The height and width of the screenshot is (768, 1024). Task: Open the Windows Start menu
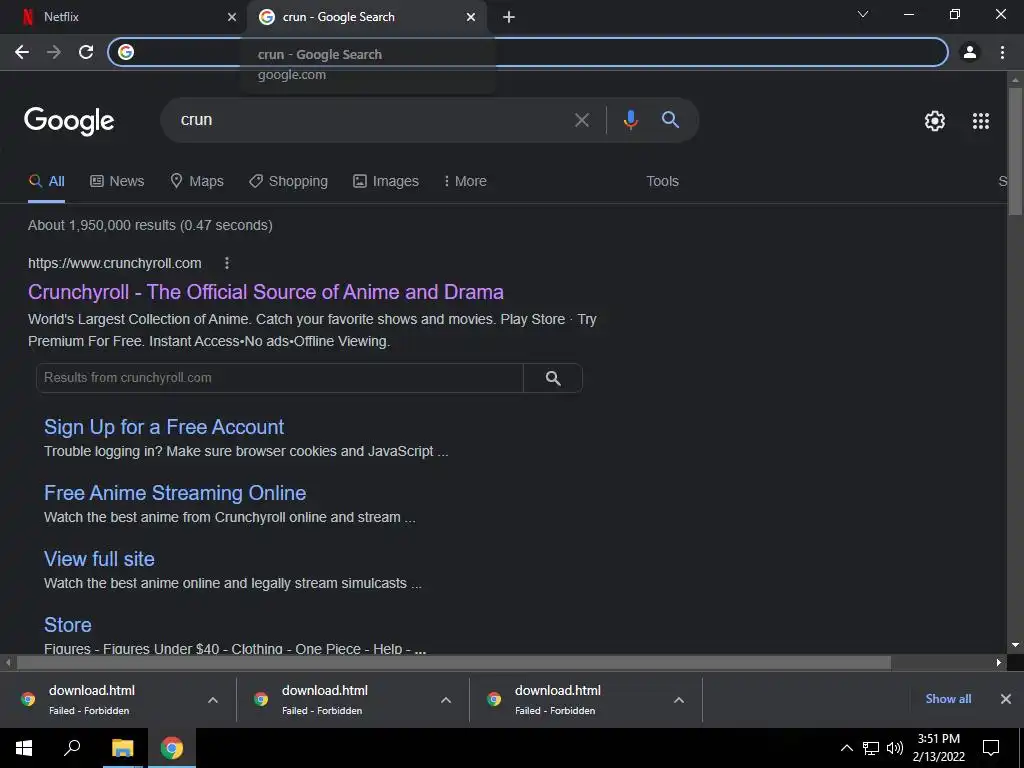click(24, 748)
